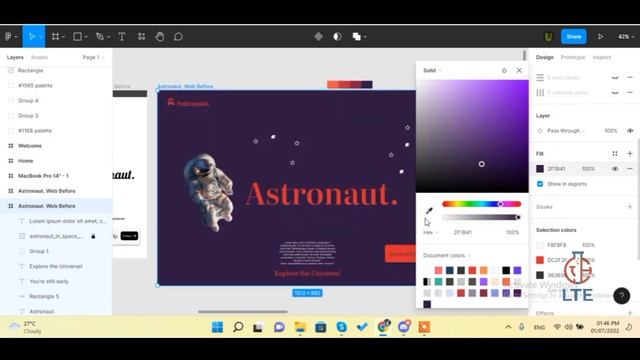Open the Resources tool
The image size is (640, 360).
pos(141,37)
